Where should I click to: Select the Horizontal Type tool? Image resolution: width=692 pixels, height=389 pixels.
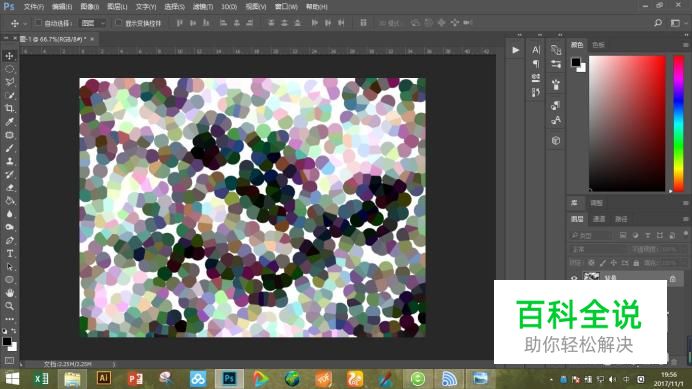[9, 253]
